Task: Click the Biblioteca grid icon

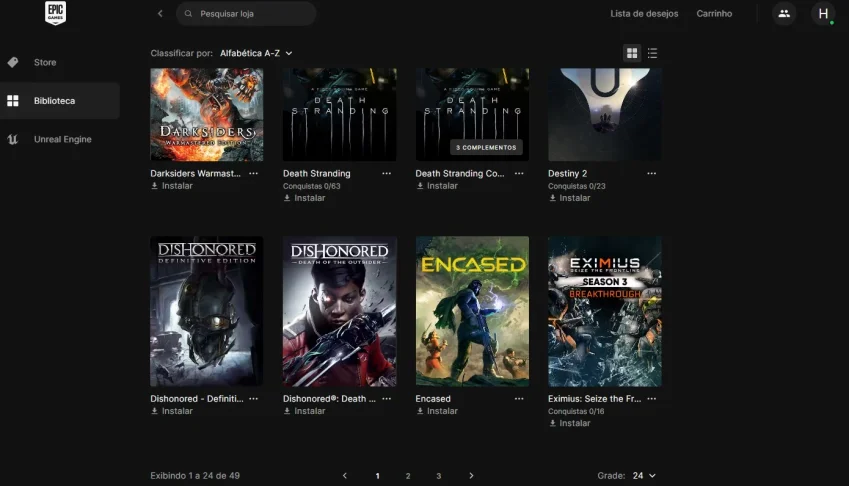Action: click(x=13, y=101)
